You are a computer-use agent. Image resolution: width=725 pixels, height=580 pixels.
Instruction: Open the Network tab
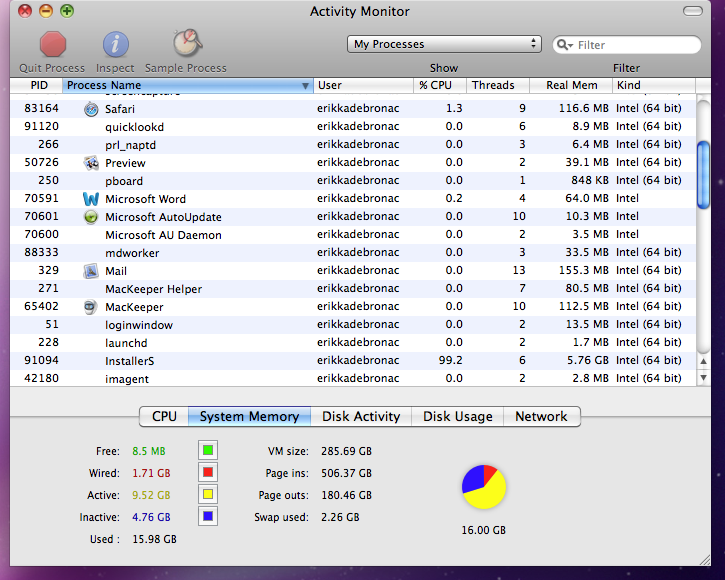click(541, 416)
